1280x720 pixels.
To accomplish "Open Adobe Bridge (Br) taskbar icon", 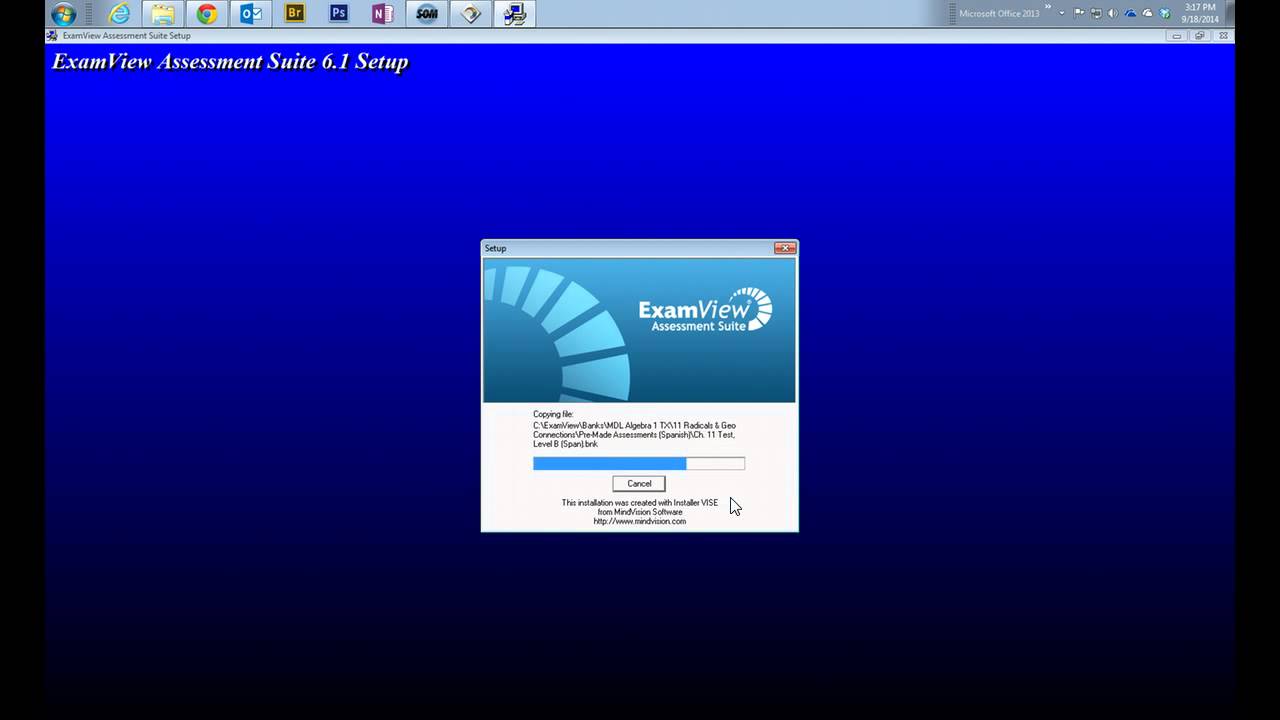I will point(295,14).
